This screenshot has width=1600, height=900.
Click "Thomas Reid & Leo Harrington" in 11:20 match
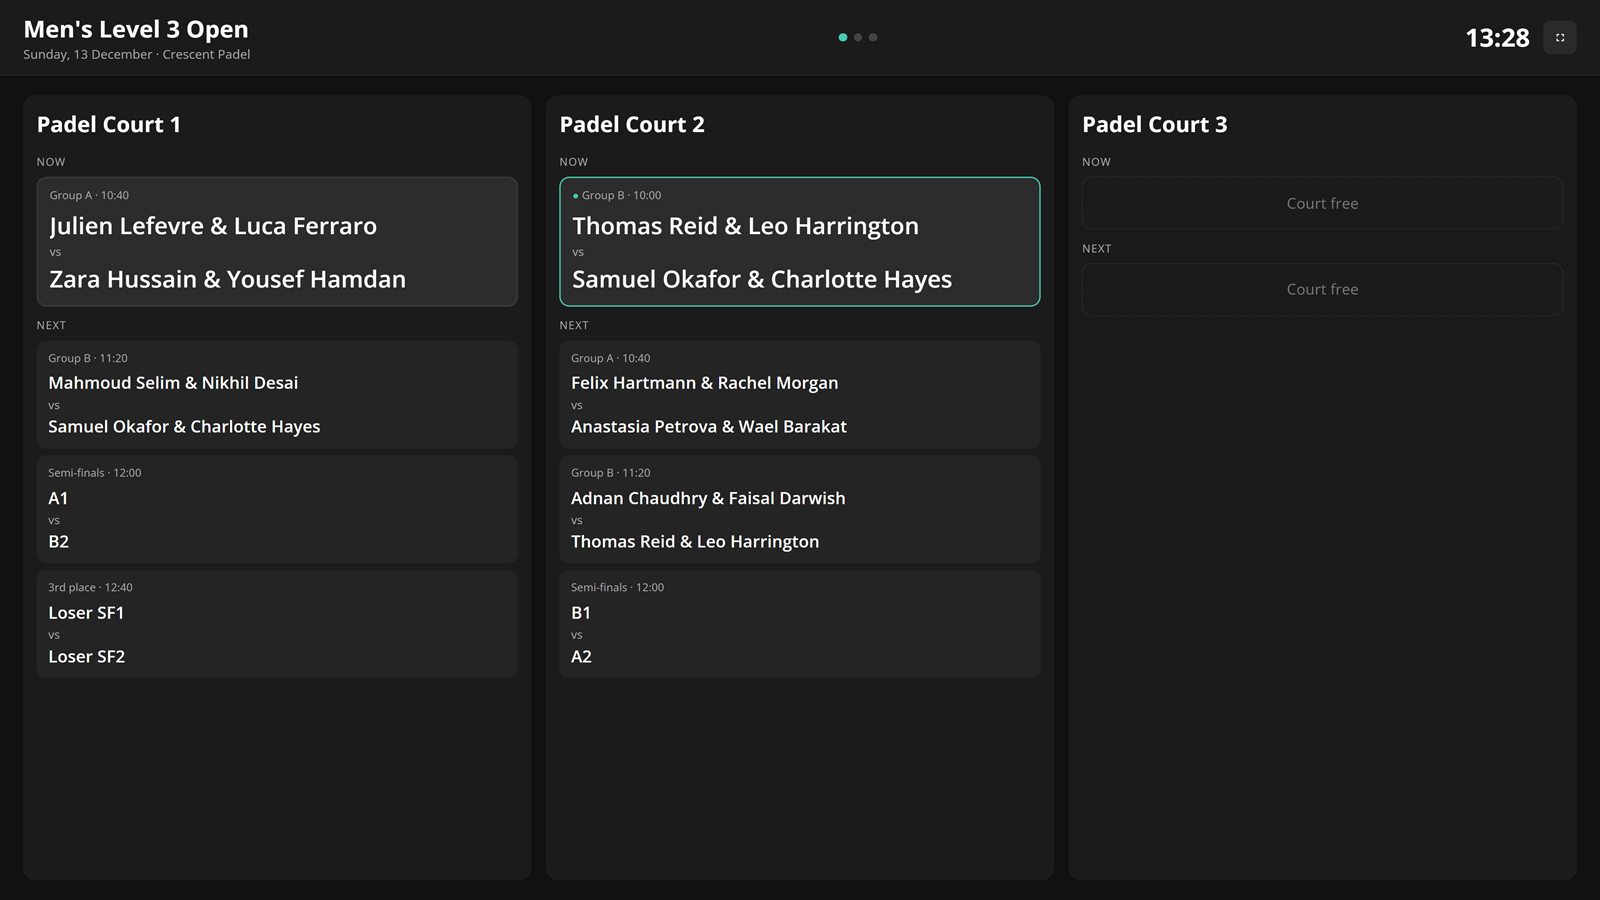pos(695,542)
